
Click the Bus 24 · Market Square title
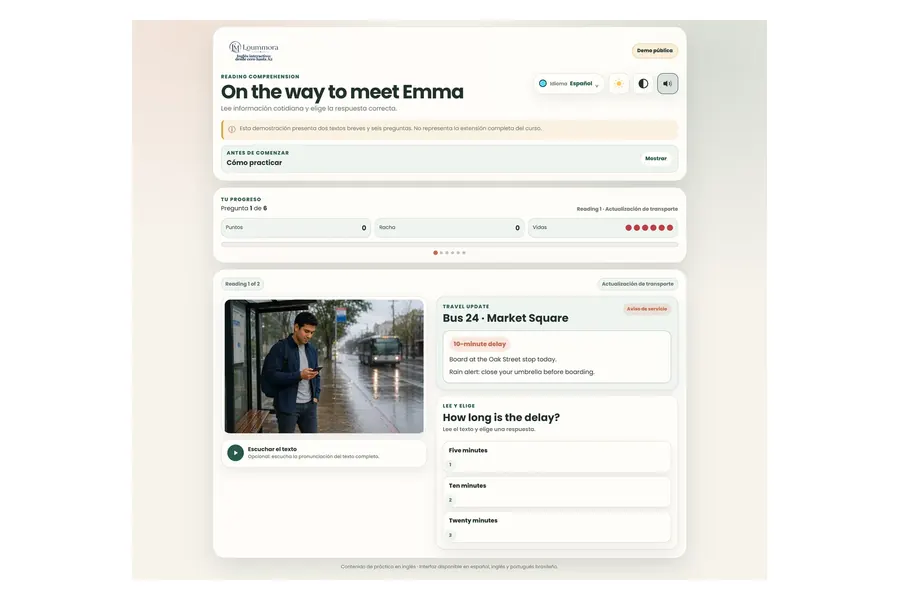pos(505,318)
